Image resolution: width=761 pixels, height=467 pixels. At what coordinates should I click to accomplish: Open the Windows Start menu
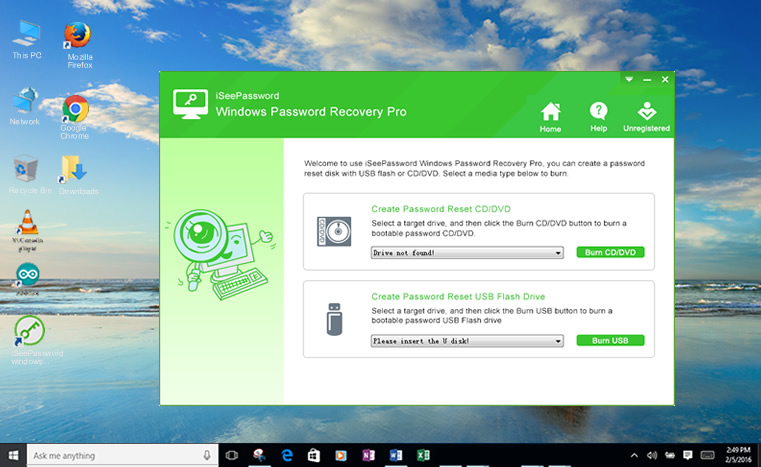(x=13, y=455)
